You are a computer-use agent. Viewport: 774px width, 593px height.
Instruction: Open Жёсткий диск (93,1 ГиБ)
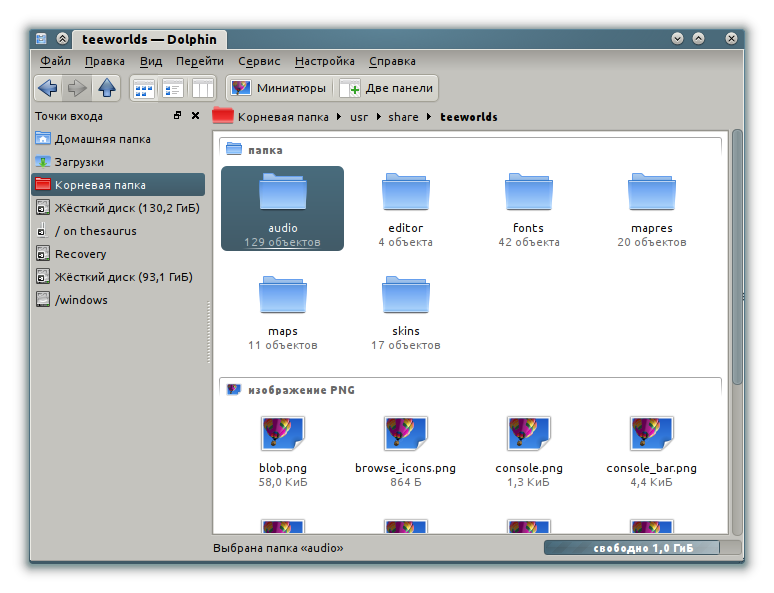pos(118,277)
